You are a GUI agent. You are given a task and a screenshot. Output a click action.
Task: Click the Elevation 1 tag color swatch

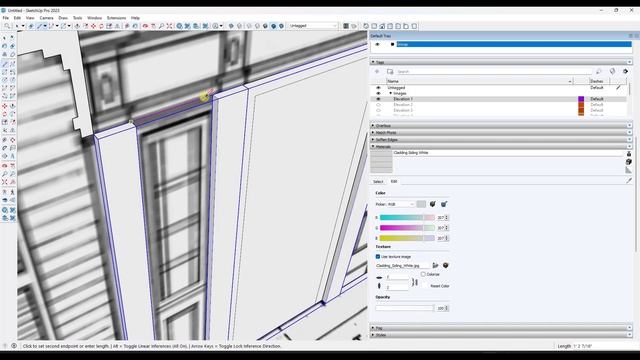click(x=581, y=99)
